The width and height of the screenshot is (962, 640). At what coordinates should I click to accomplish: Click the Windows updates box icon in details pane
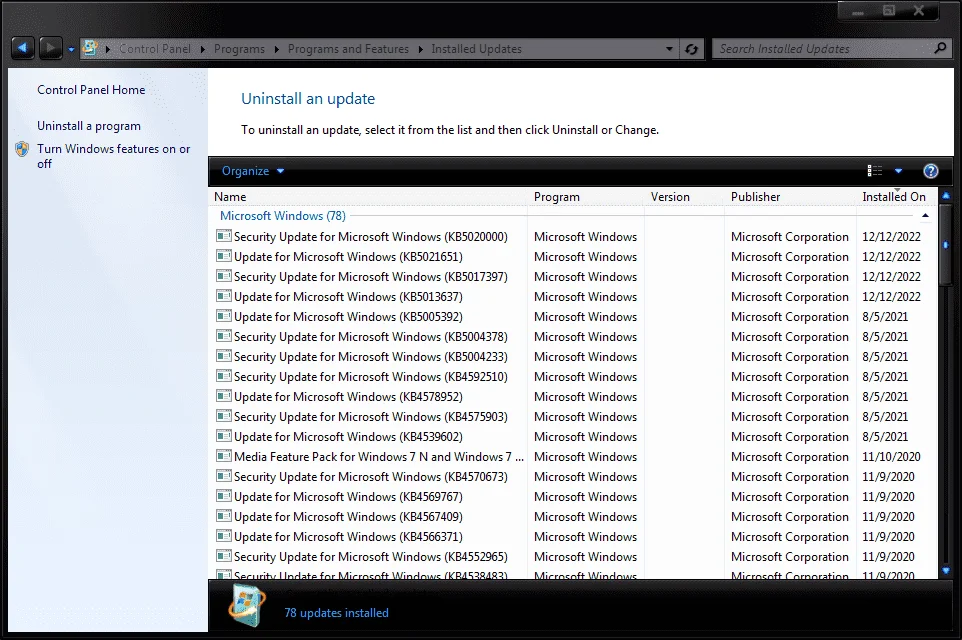(x=247, y=605)
